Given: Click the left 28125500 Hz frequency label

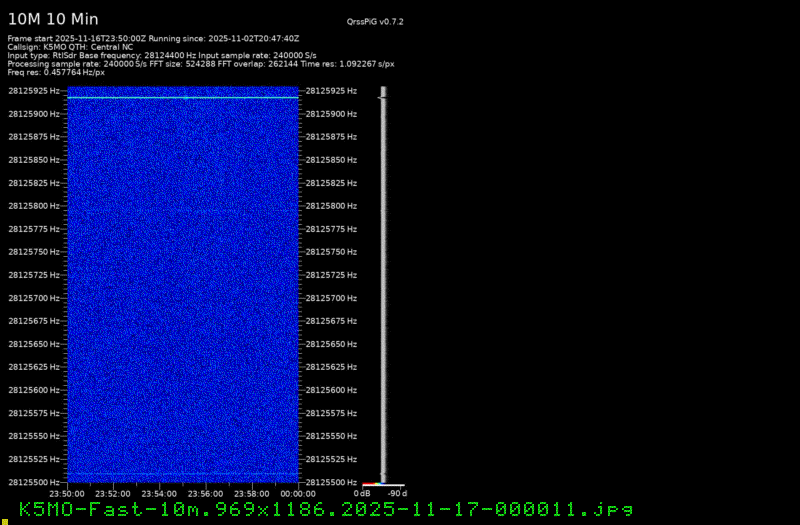Looking at the screenshot, I should [33, 482].
